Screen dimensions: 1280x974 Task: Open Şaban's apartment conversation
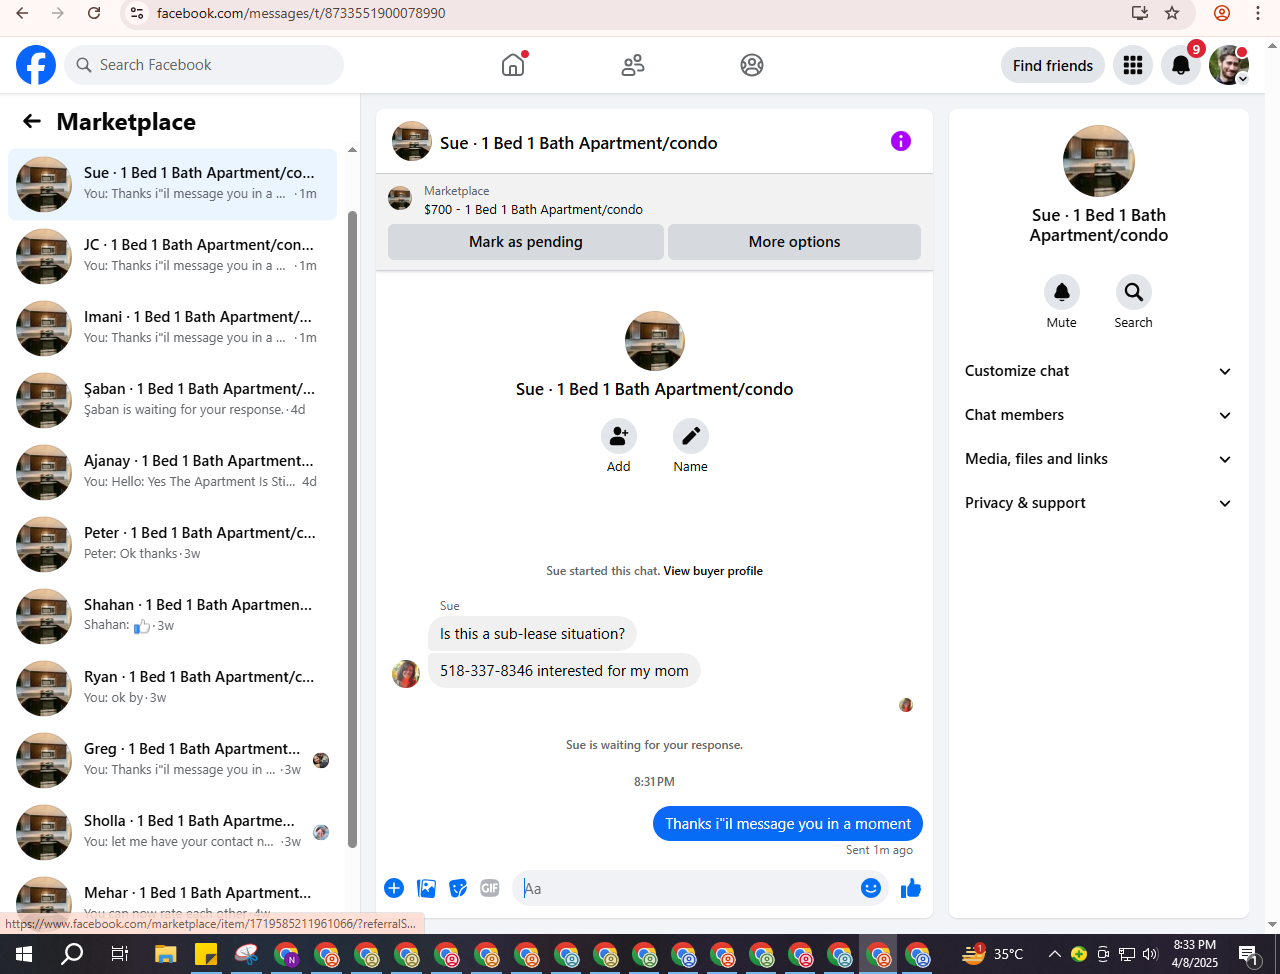[172, 400]
